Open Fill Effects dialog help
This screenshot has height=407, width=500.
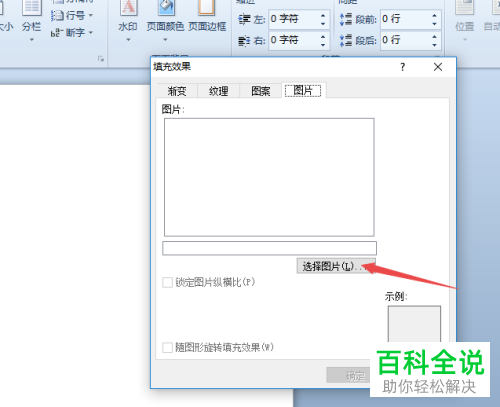tap(403, 67)
